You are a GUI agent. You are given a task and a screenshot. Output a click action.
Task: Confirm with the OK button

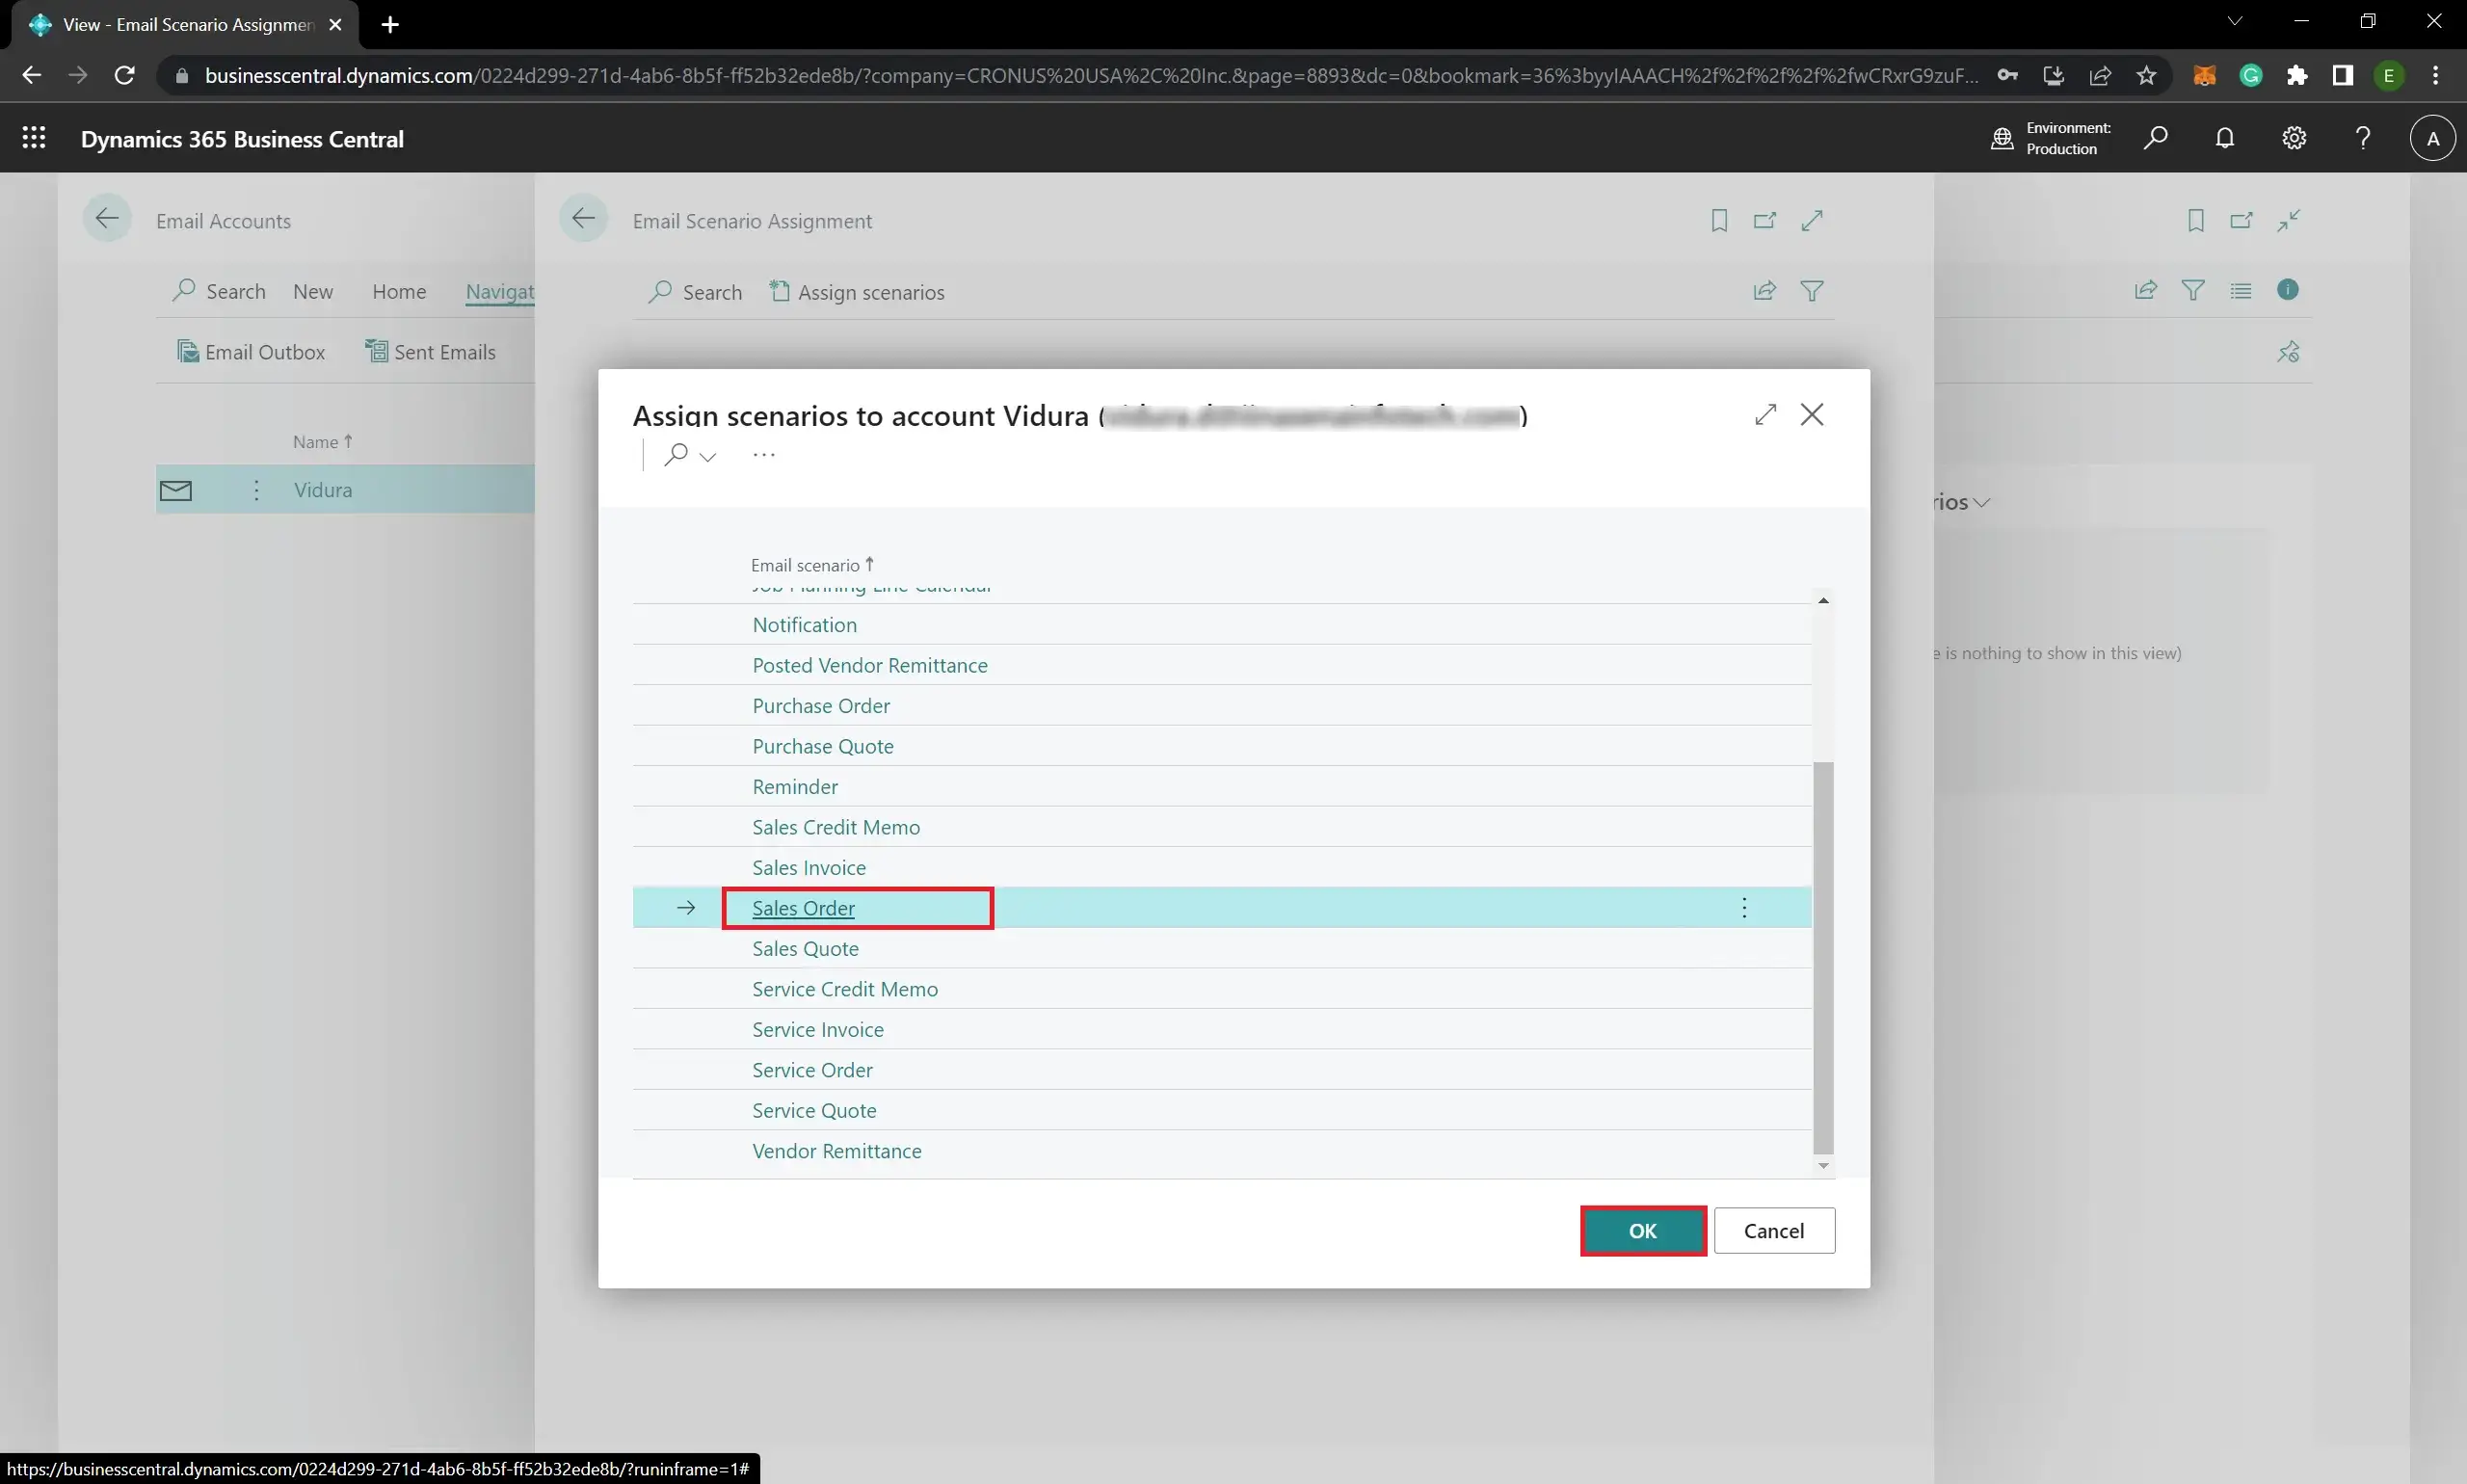click(x=1643, y=1231)
